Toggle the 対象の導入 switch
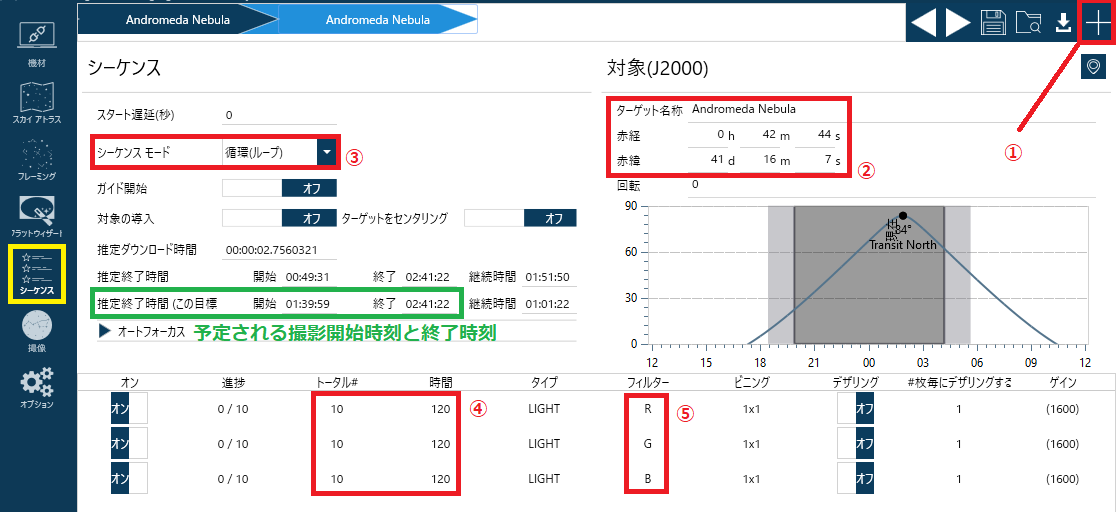 coord(279,218)
